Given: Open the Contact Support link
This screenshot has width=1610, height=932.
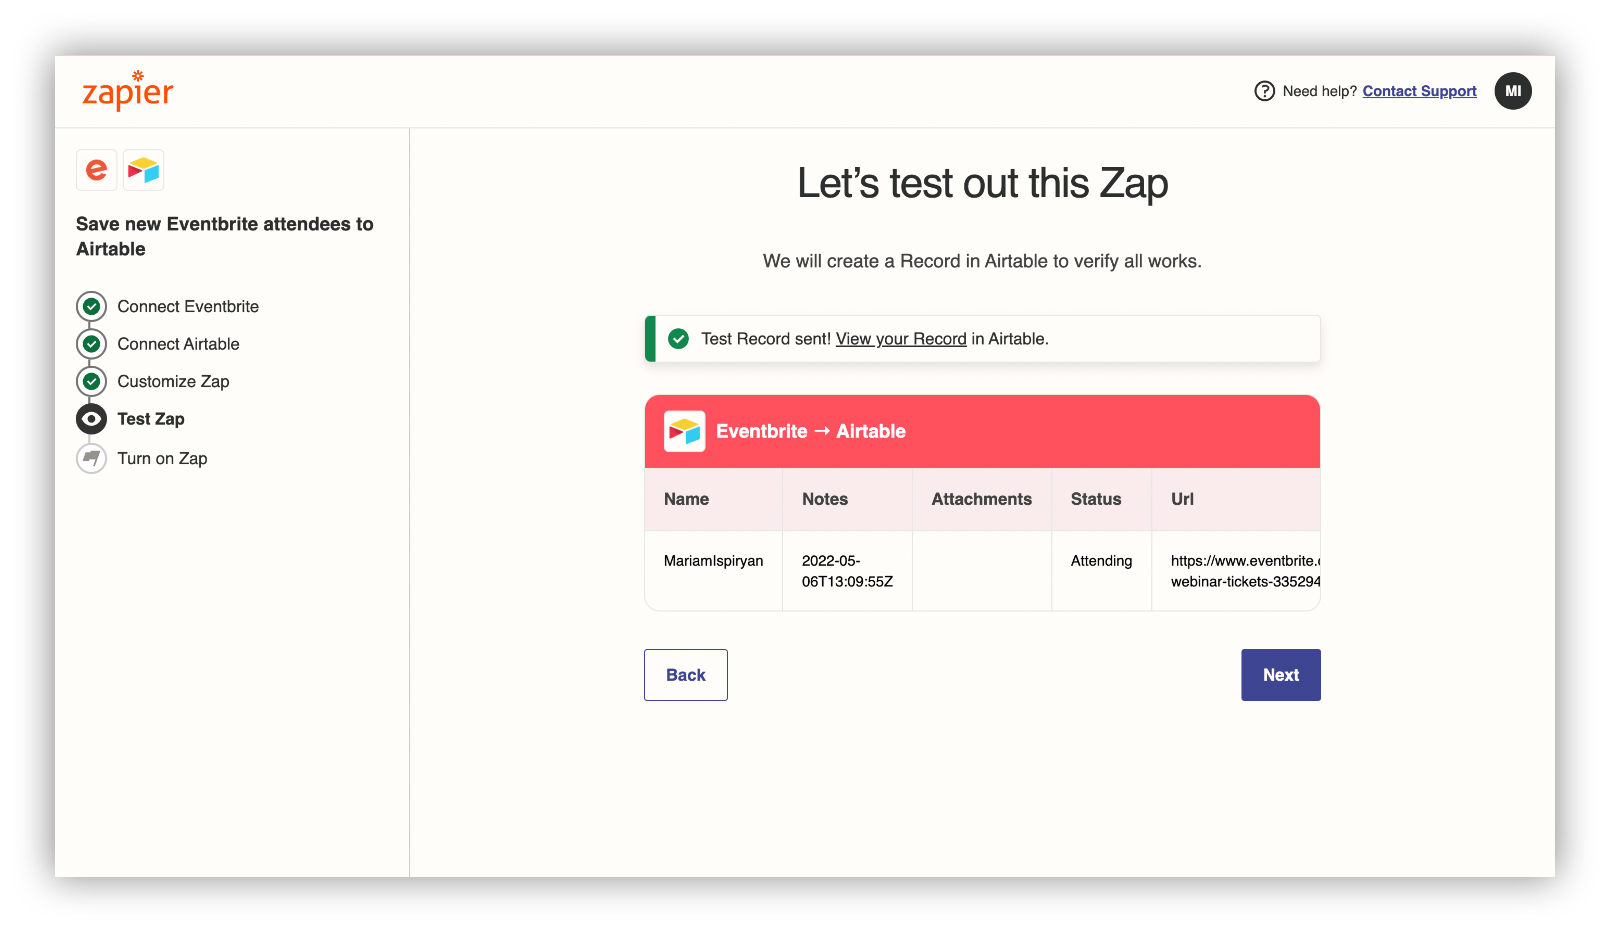Looking at the screenshot, I should [x=1419, y=91].
